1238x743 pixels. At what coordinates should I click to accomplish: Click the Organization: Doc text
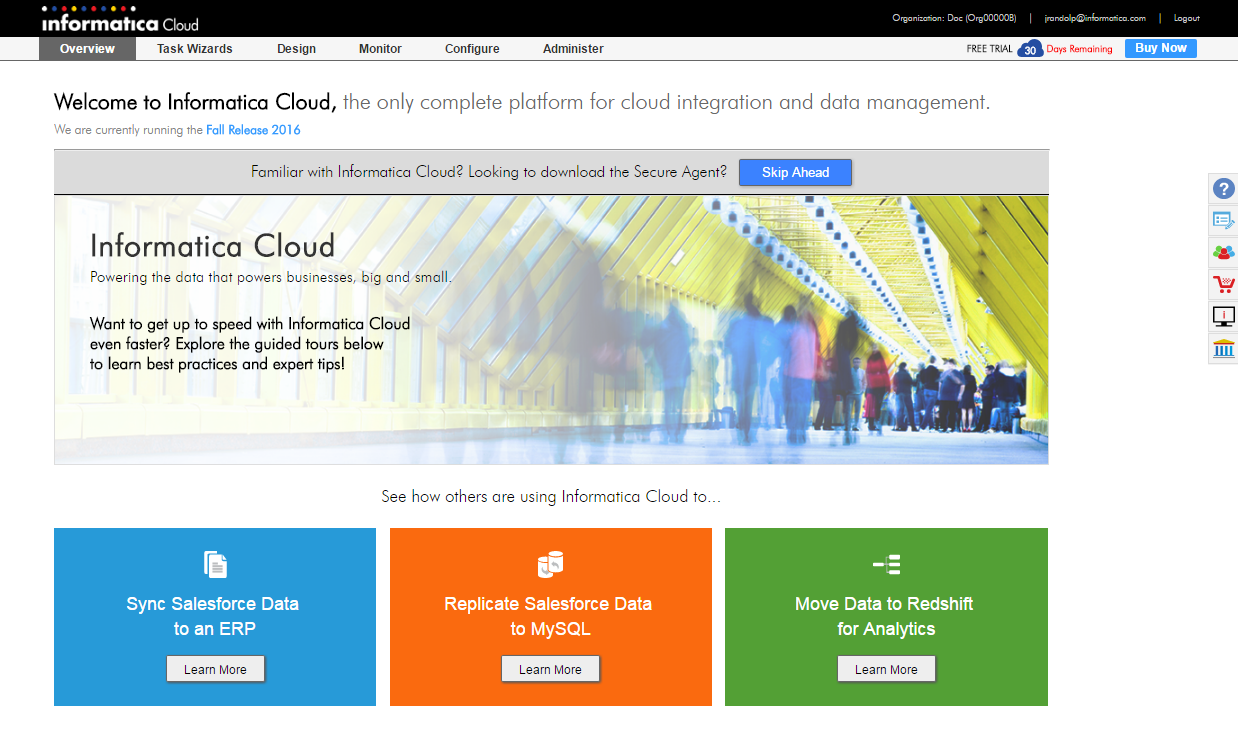point(954,18)
